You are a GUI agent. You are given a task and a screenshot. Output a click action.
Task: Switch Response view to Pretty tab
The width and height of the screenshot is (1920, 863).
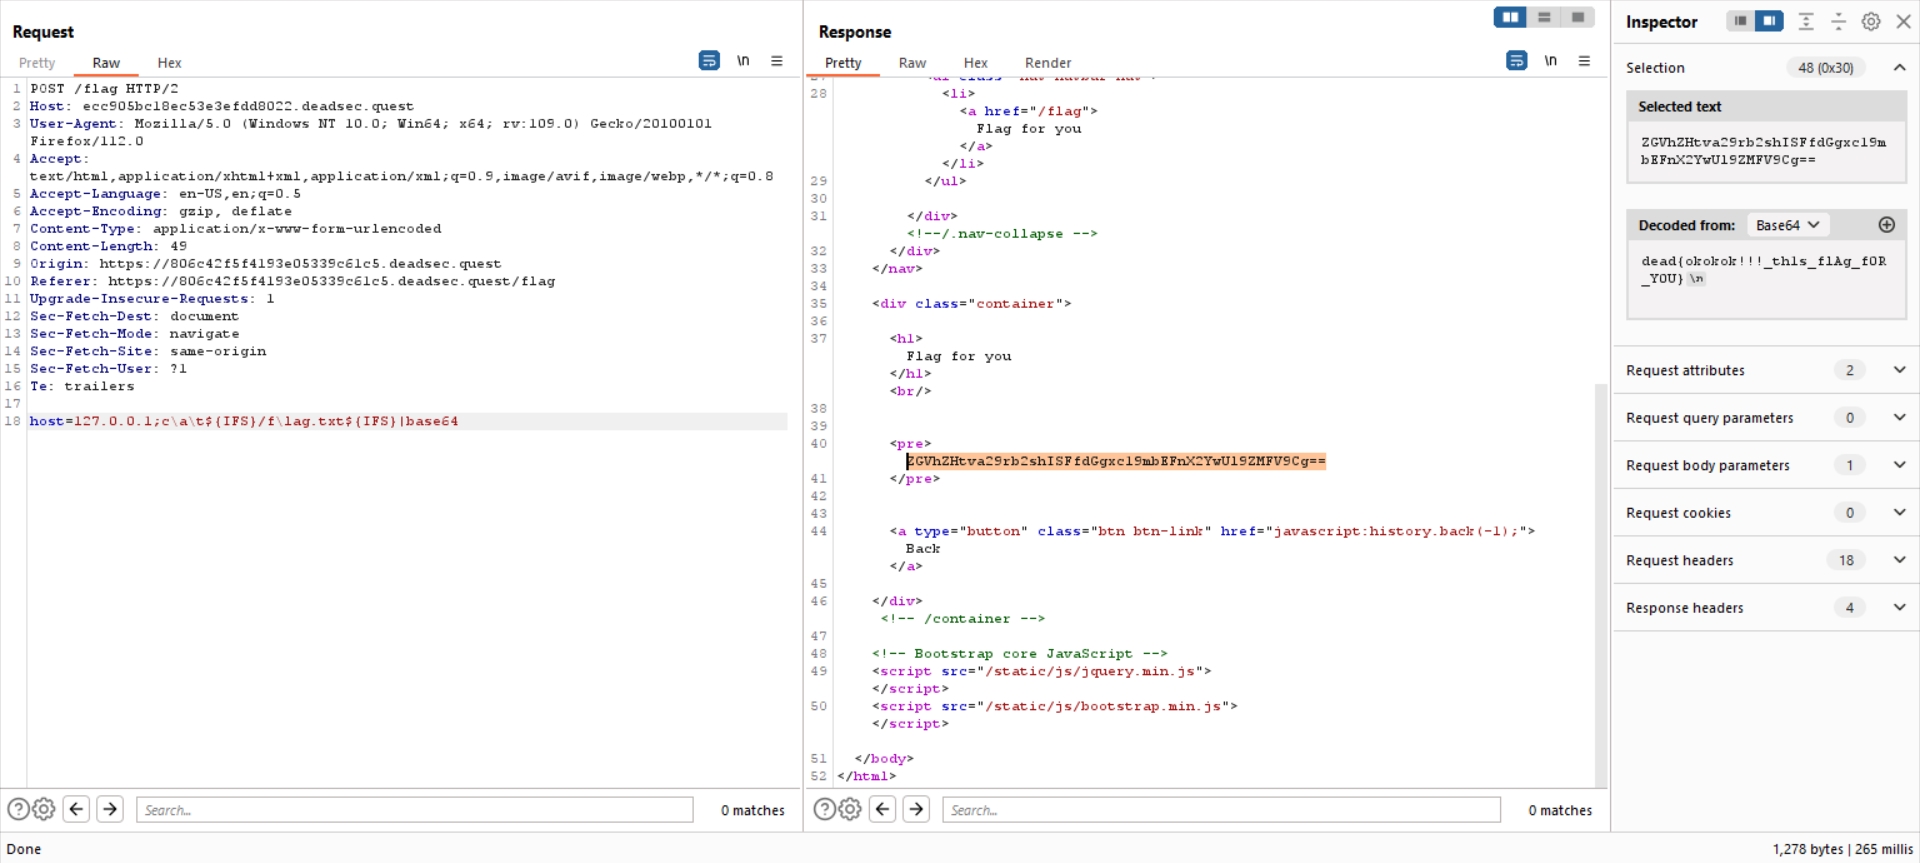[843, 63]
